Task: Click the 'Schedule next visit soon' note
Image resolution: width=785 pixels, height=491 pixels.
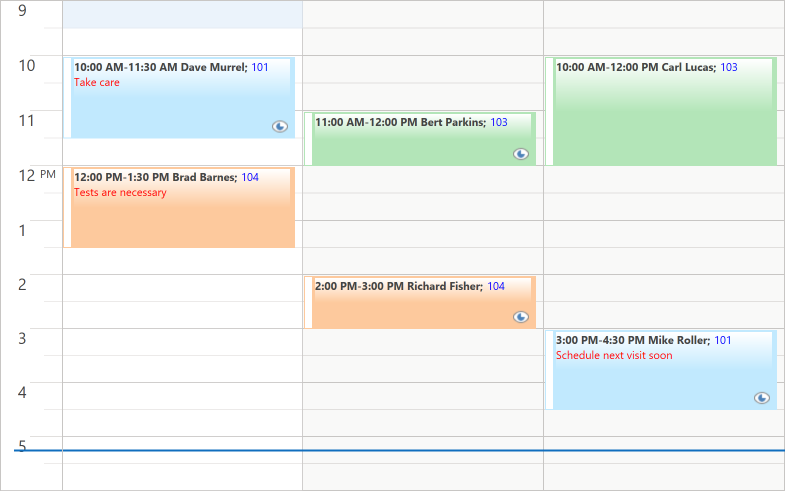Action: click(614, 355)
